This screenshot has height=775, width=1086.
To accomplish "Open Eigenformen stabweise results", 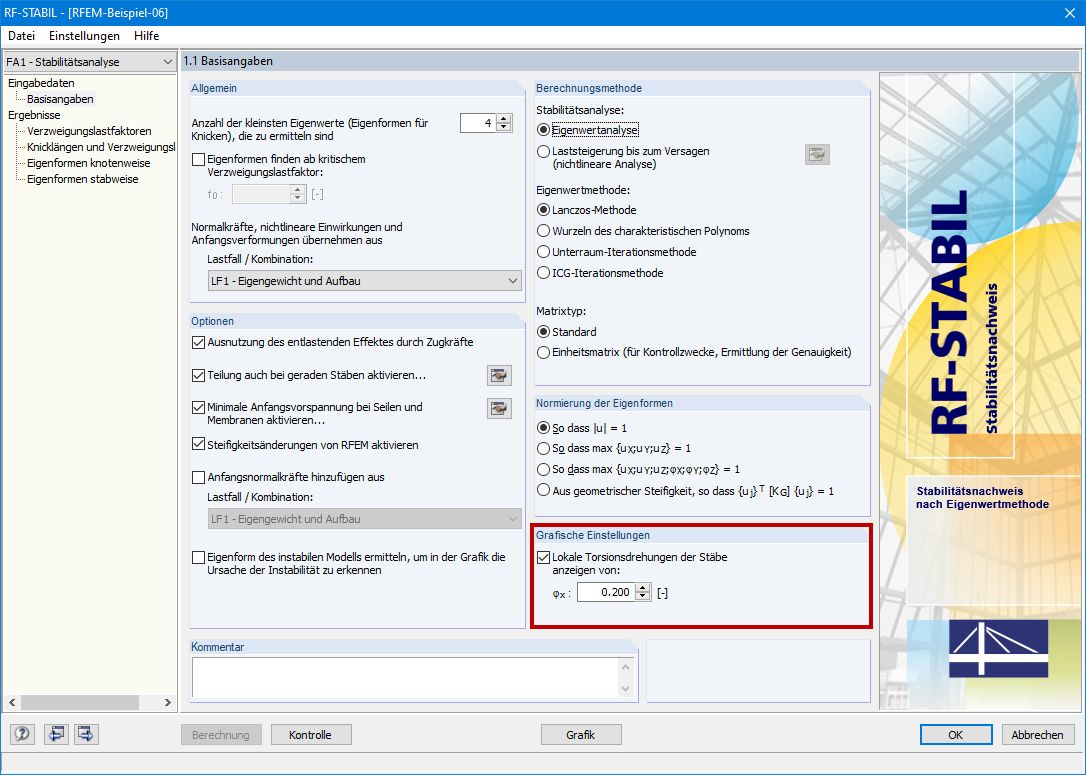I will [x=82, y=179].
